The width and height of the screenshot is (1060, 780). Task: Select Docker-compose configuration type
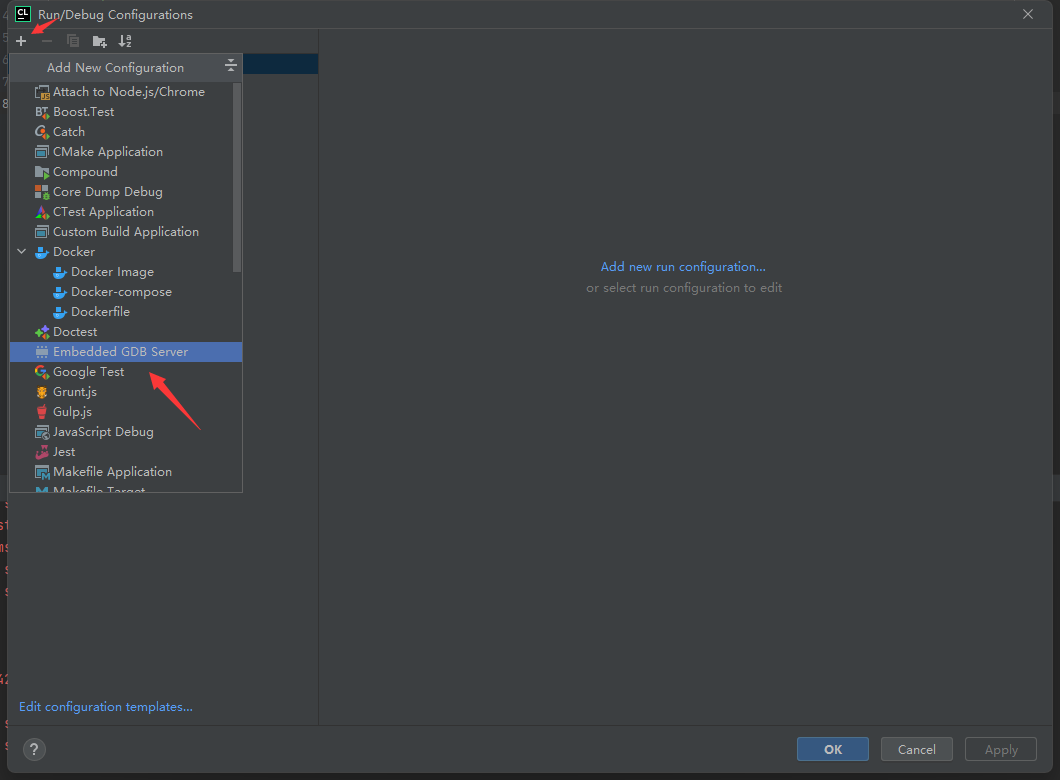point(126,292)
